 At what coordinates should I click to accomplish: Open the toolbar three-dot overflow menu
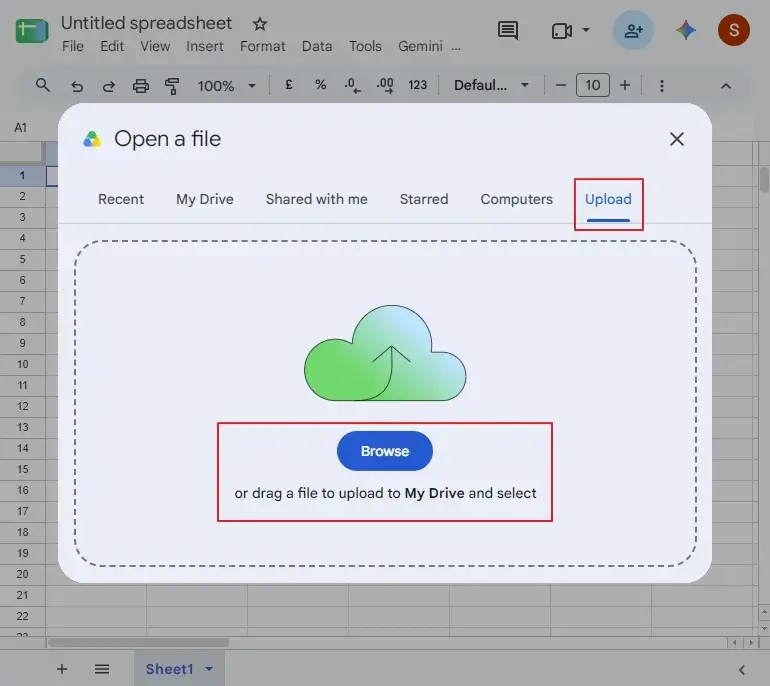point(661,86)
